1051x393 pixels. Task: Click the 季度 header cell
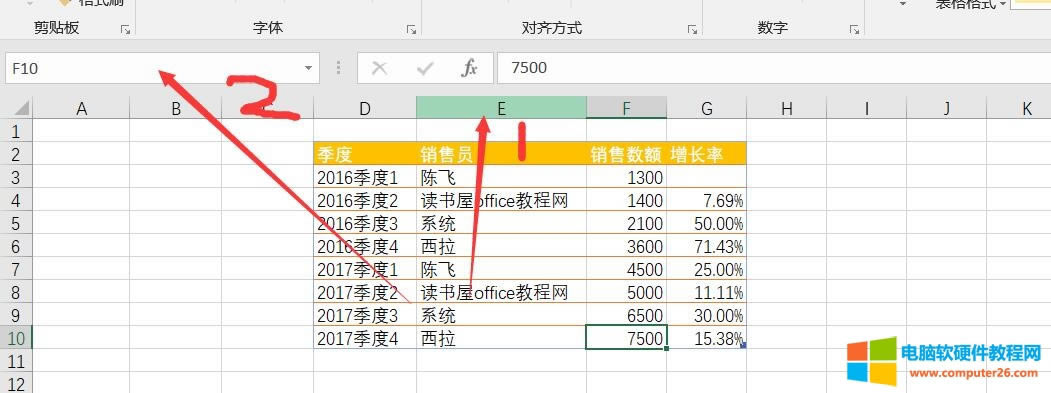(x=365, y=154)
